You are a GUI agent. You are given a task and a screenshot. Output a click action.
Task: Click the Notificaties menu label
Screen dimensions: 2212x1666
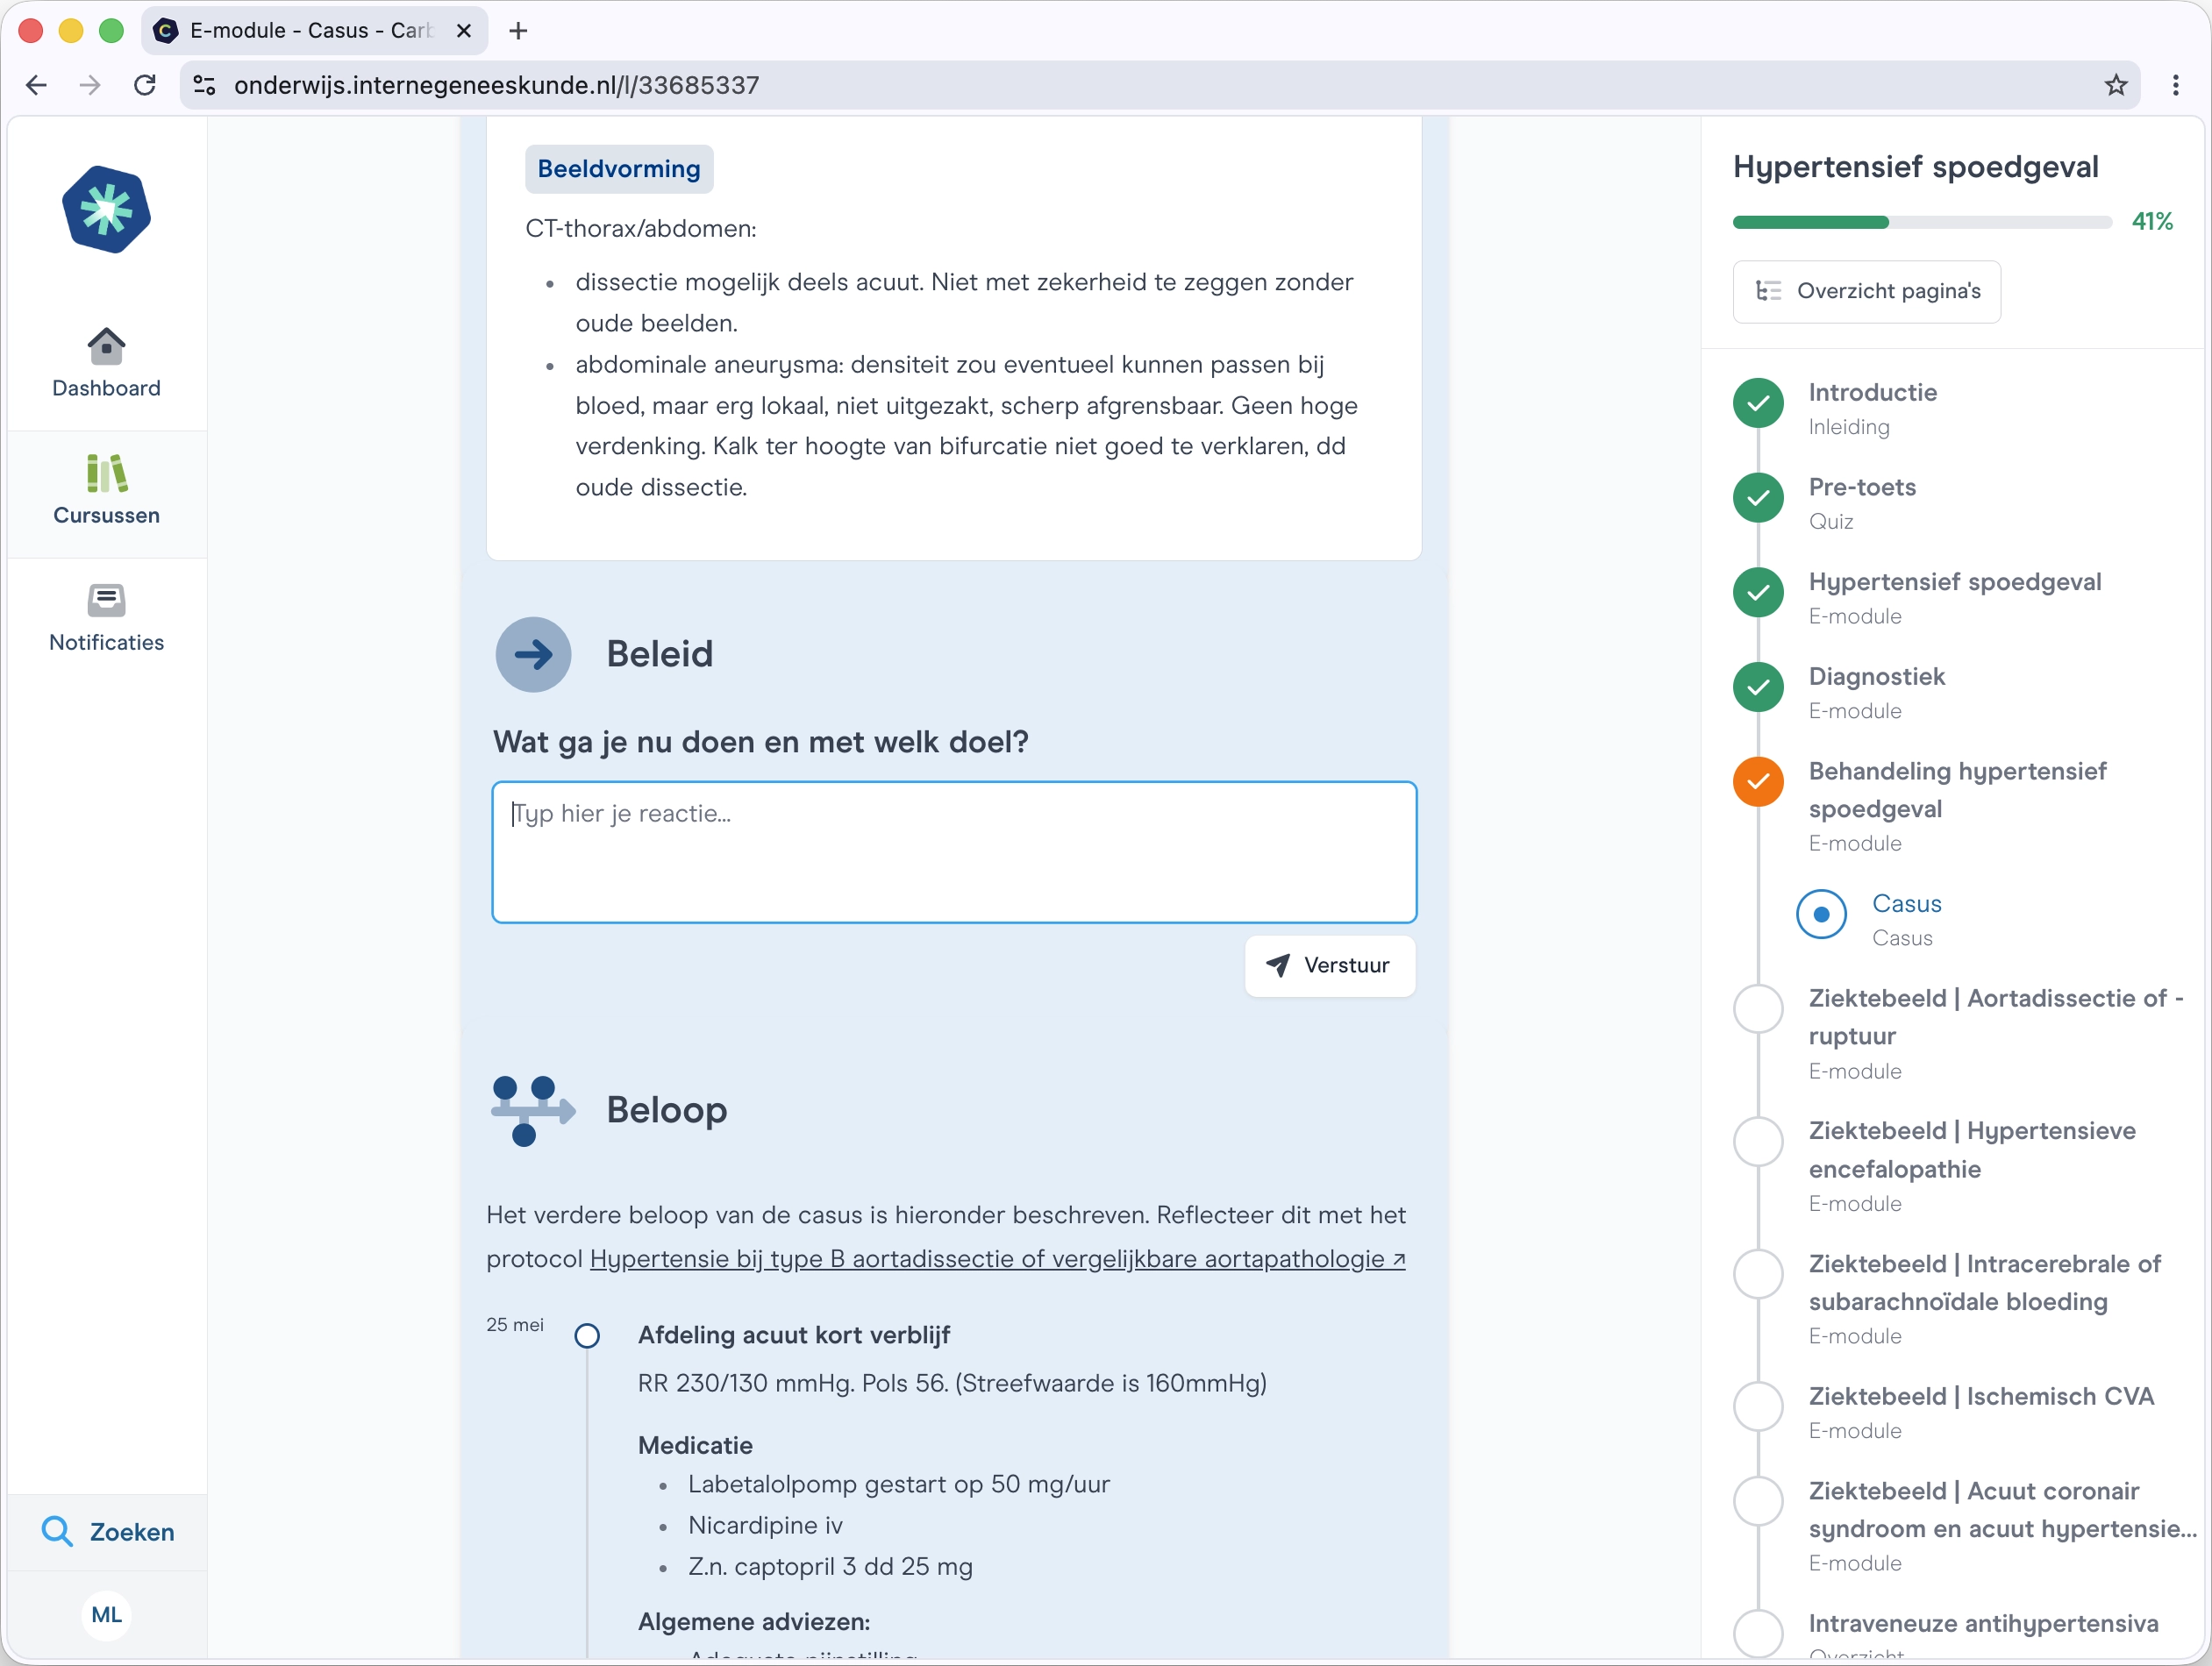coord(106,642)
